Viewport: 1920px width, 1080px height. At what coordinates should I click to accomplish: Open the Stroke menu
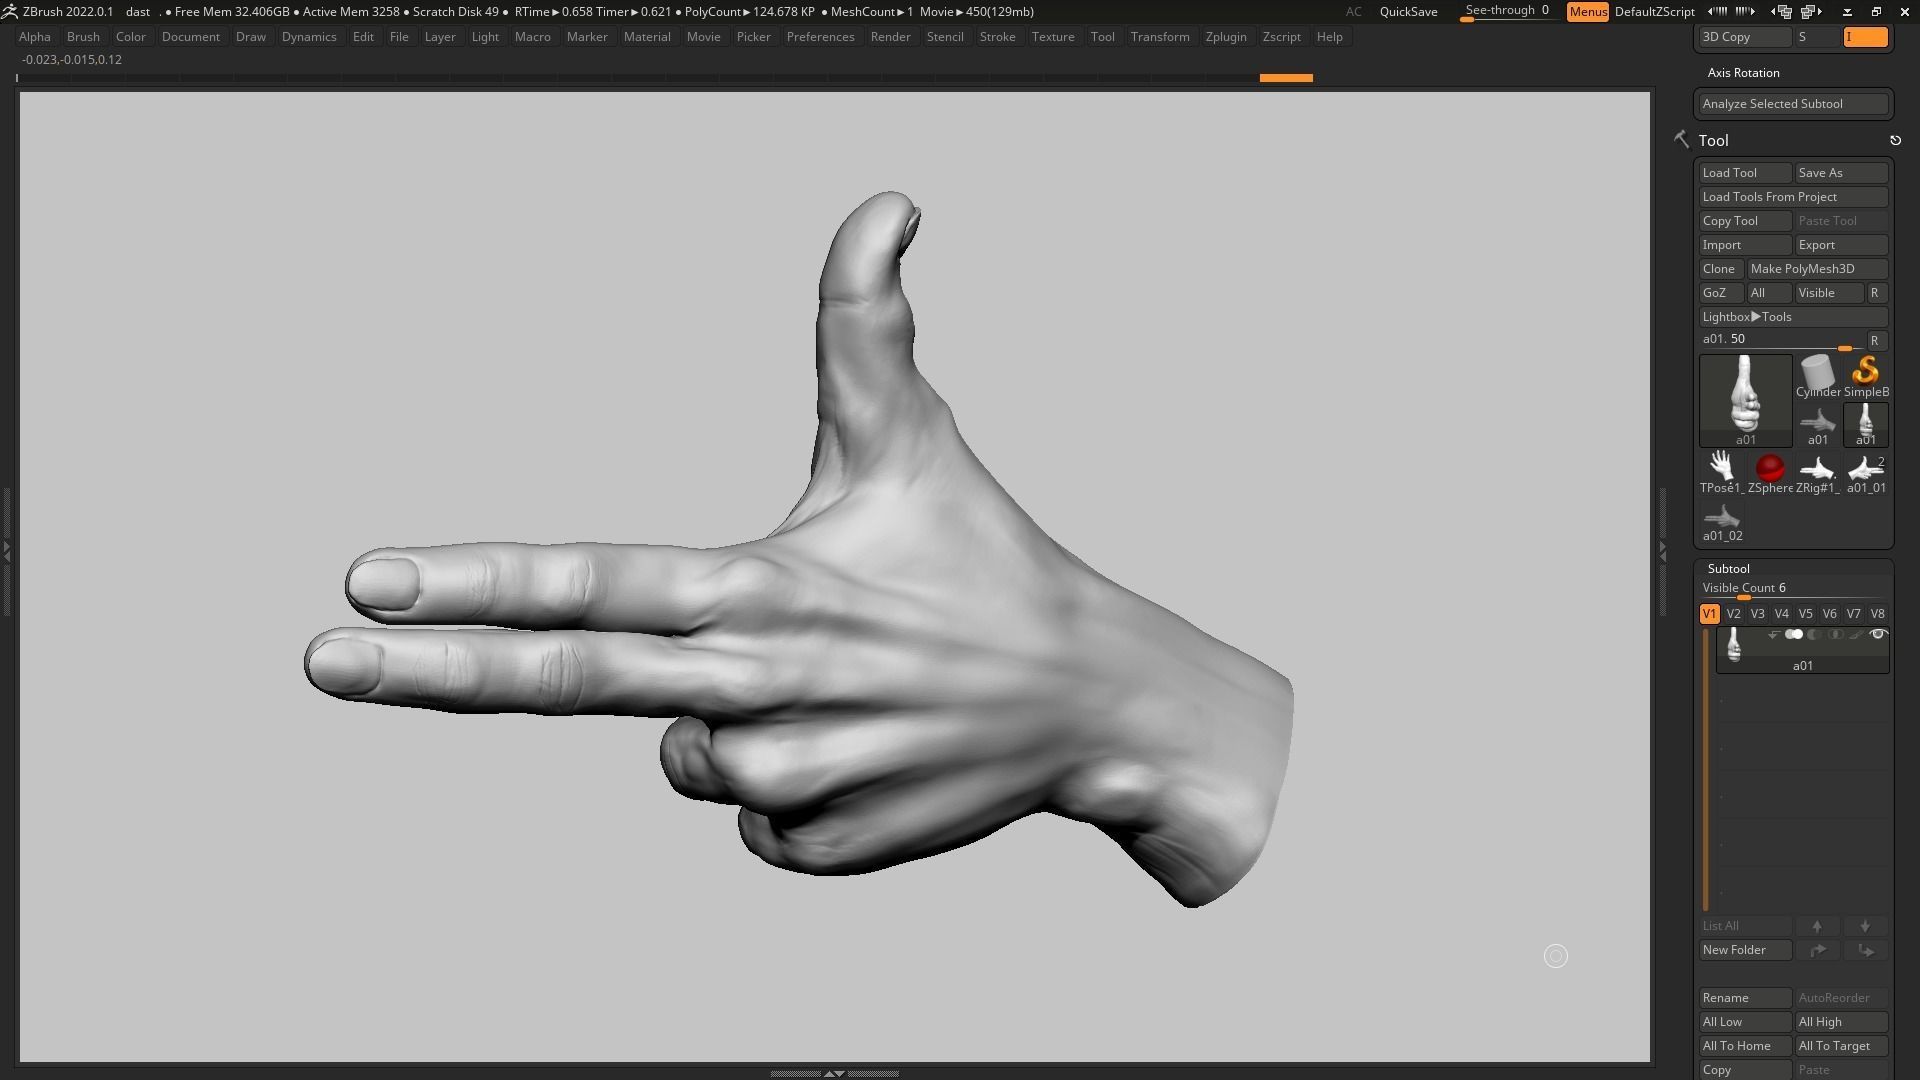point(997,37)
